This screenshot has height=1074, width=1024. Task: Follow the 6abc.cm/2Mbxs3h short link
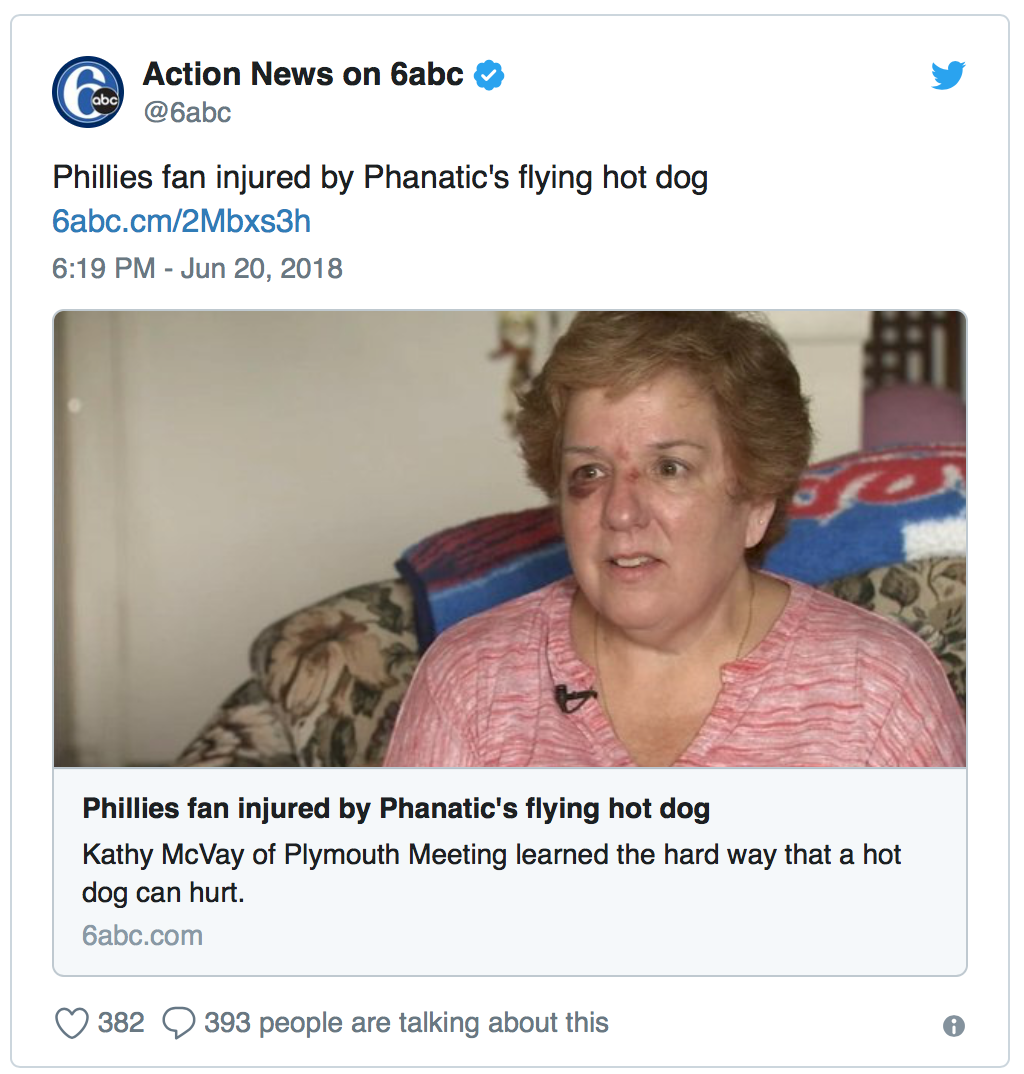tap(182, 221)
